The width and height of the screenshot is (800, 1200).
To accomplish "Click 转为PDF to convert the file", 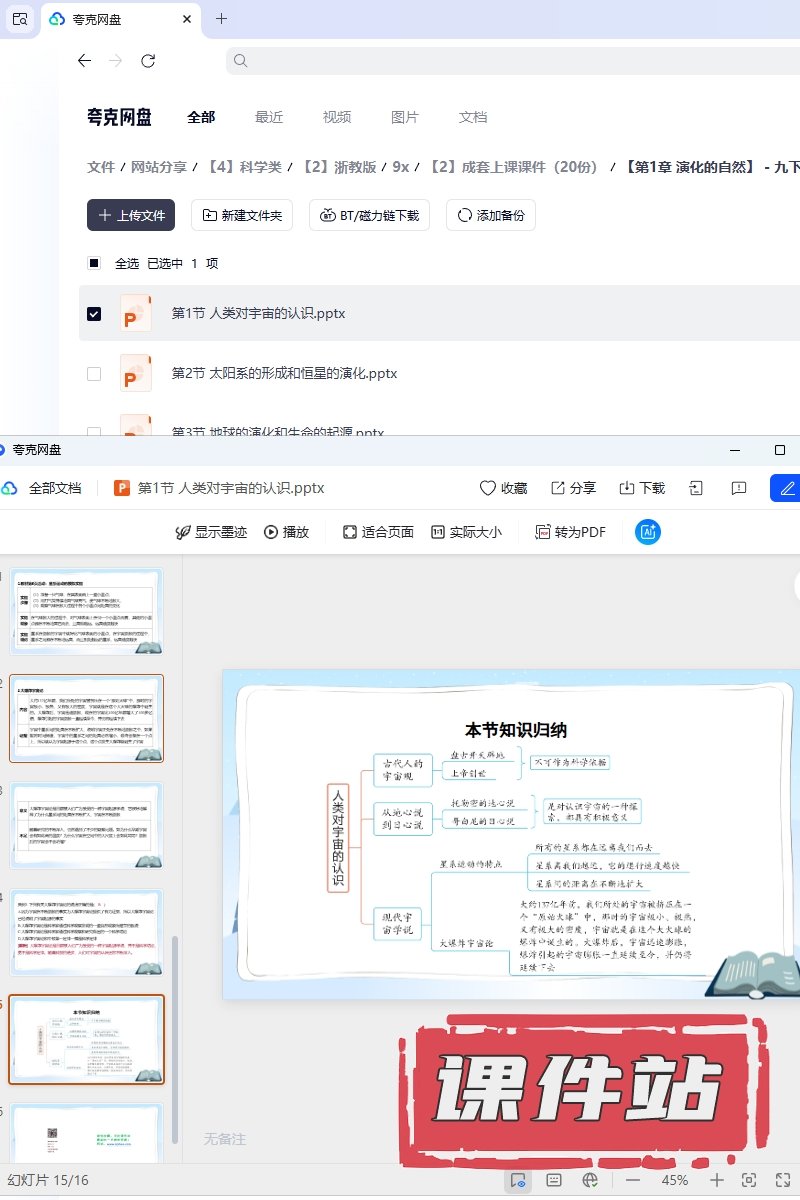I will click(570, 532).
